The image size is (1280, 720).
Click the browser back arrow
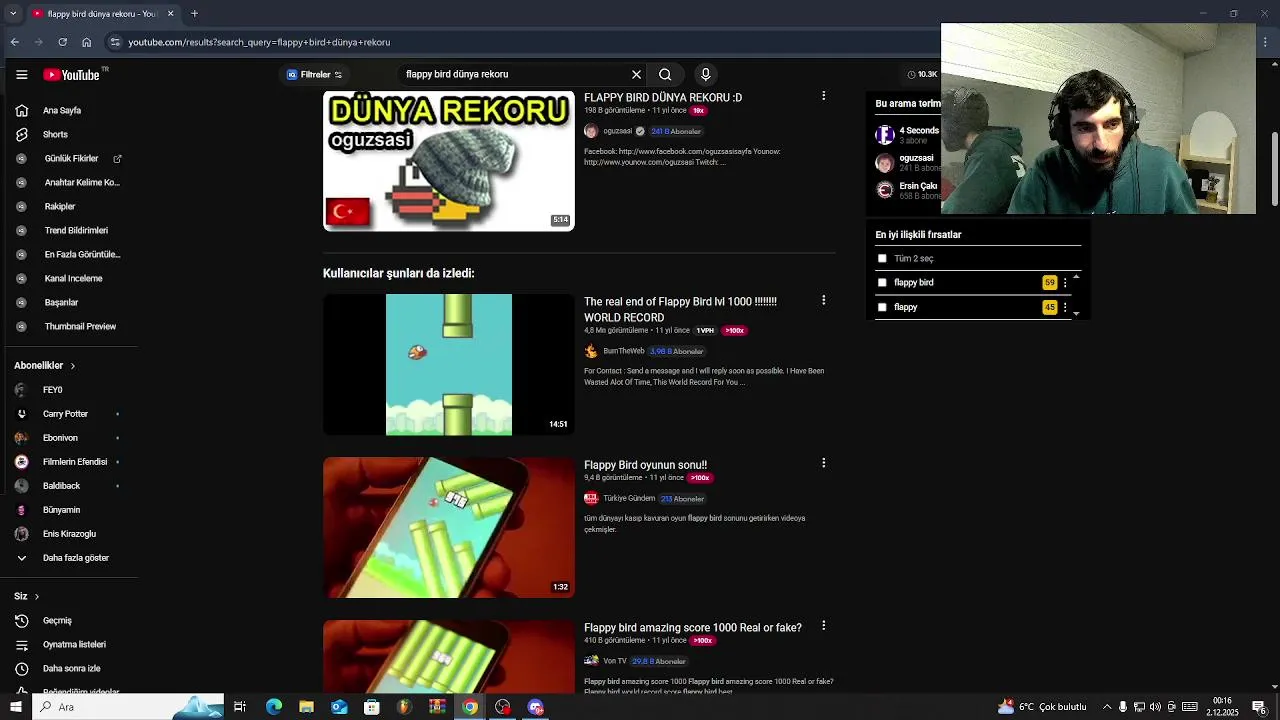point(14,42)
